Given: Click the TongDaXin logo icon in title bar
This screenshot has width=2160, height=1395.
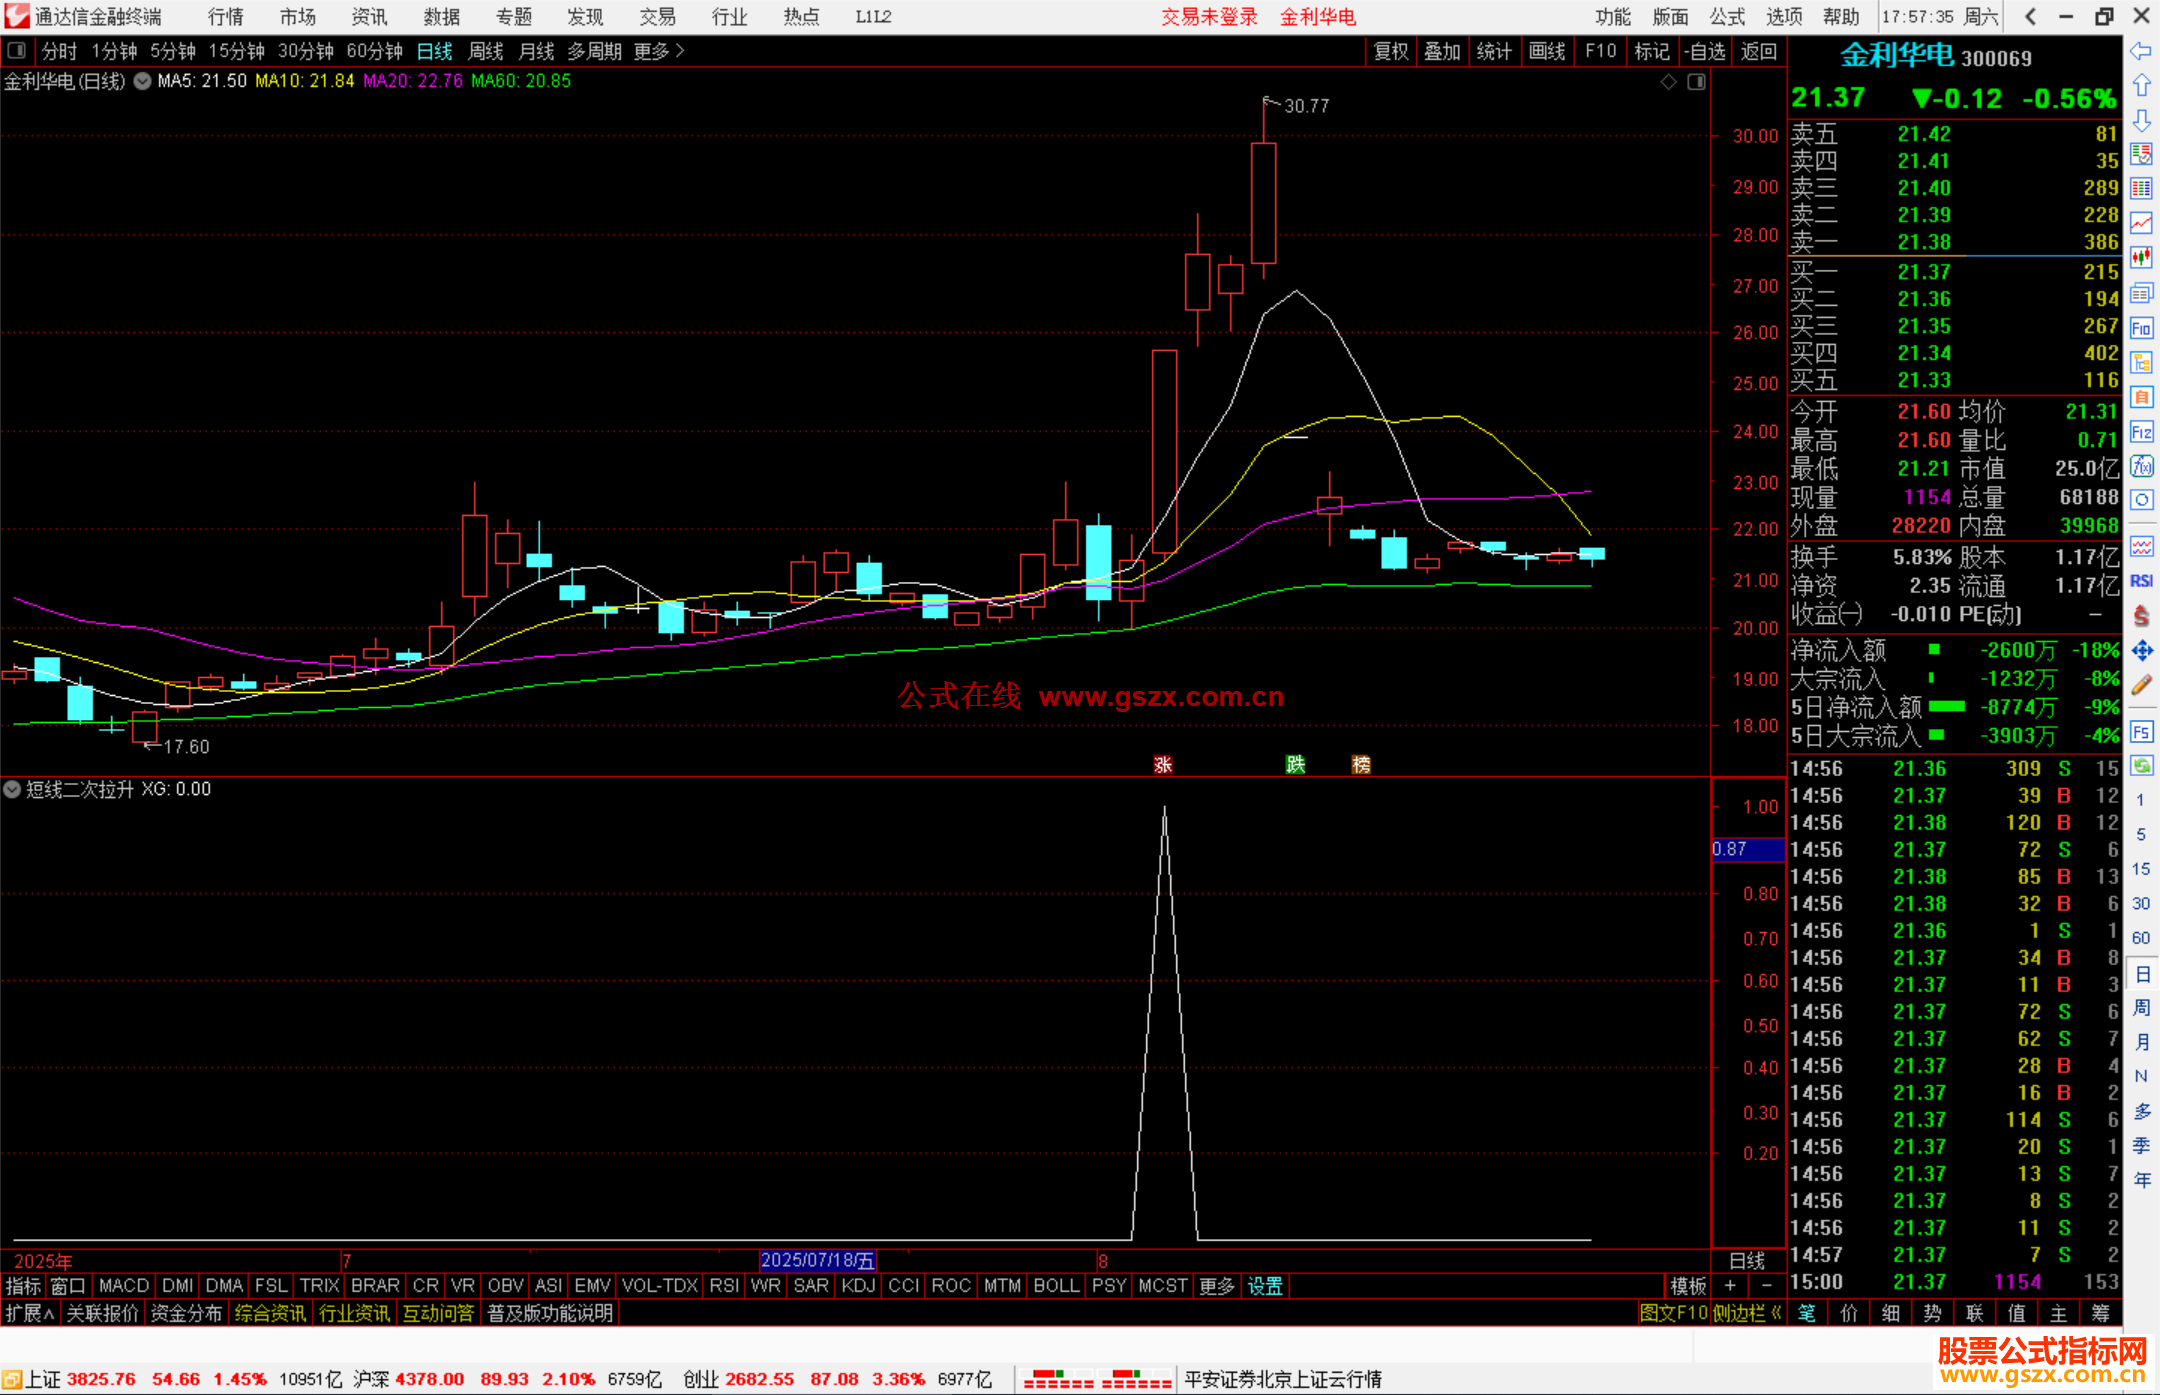Looking at the screenshot, I should (x=16, y=16).
